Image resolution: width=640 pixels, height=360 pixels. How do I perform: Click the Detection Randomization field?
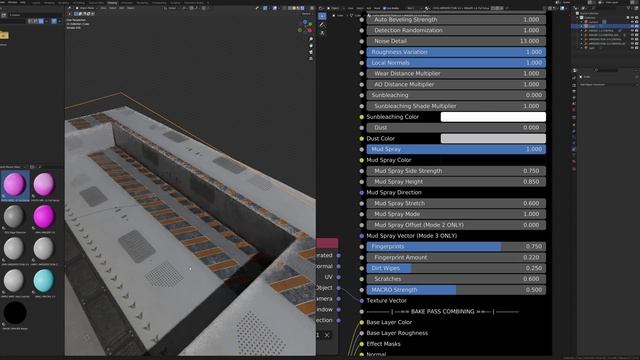456,30
